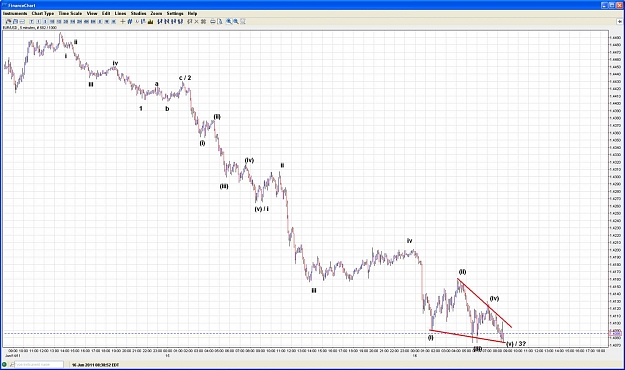625x370 pixels.
Task: Open the Studies menu
Action: click(138, 13)
